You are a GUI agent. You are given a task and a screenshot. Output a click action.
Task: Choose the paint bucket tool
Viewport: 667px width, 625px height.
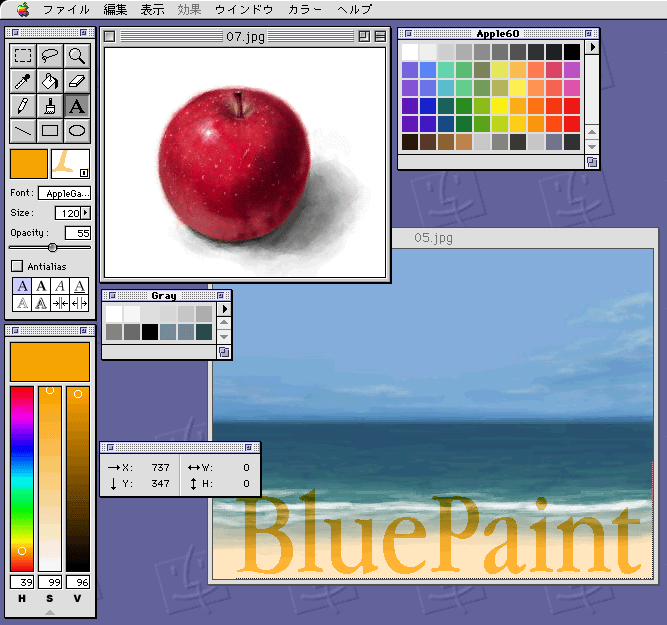click(50, 81)
